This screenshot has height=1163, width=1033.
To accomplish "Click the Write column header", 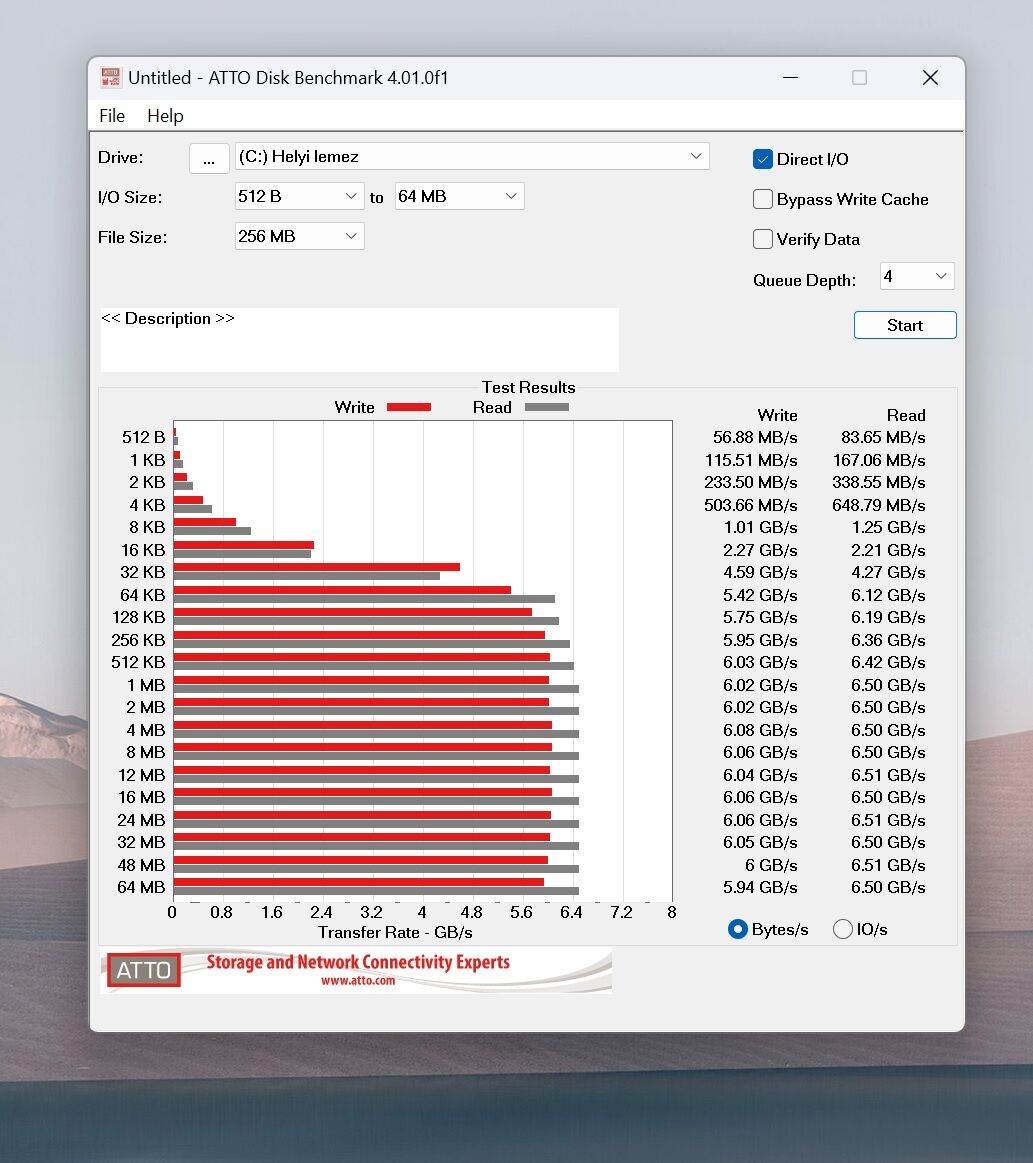I will [x=777, y=415].
